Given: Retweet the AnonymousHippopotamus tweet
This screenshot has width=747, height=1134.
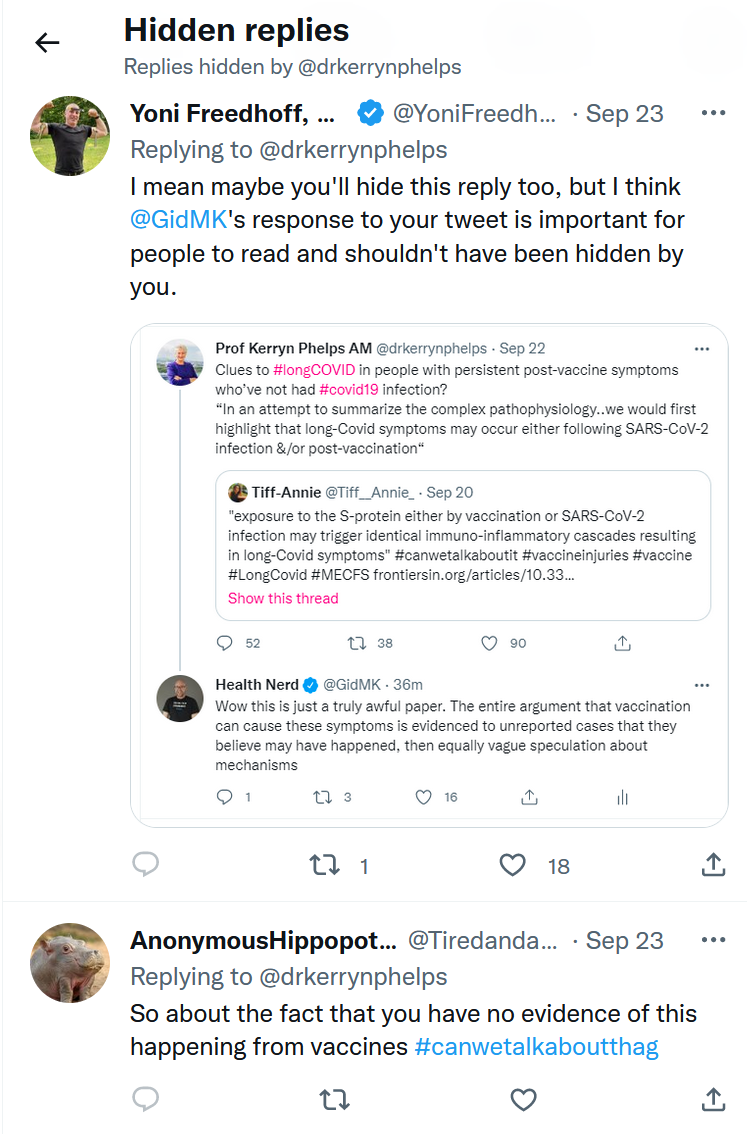Looking at the screenshot, I should pos(334,1100).
